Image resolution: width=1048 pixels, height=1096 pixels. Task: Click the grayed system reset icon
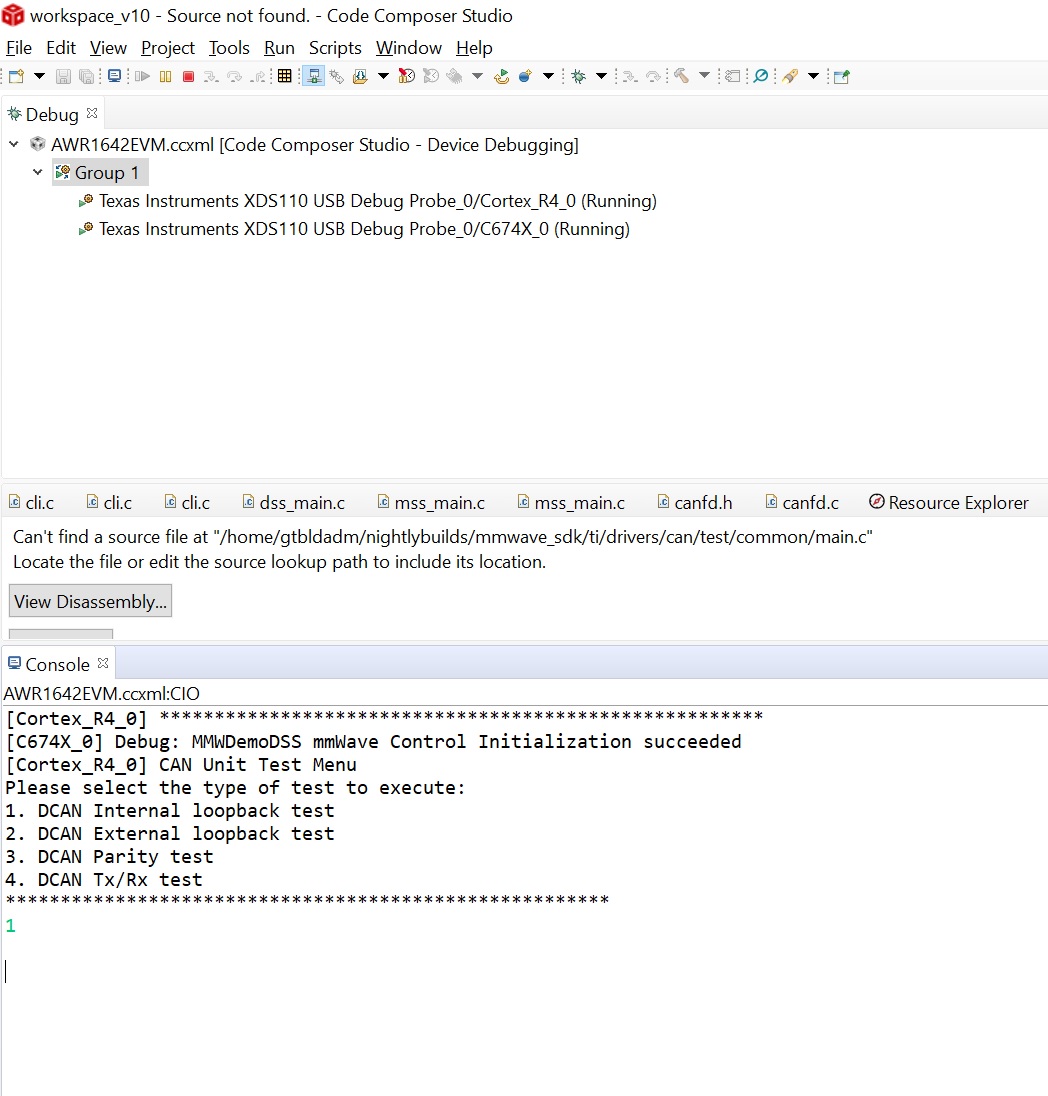click(431, 76)
